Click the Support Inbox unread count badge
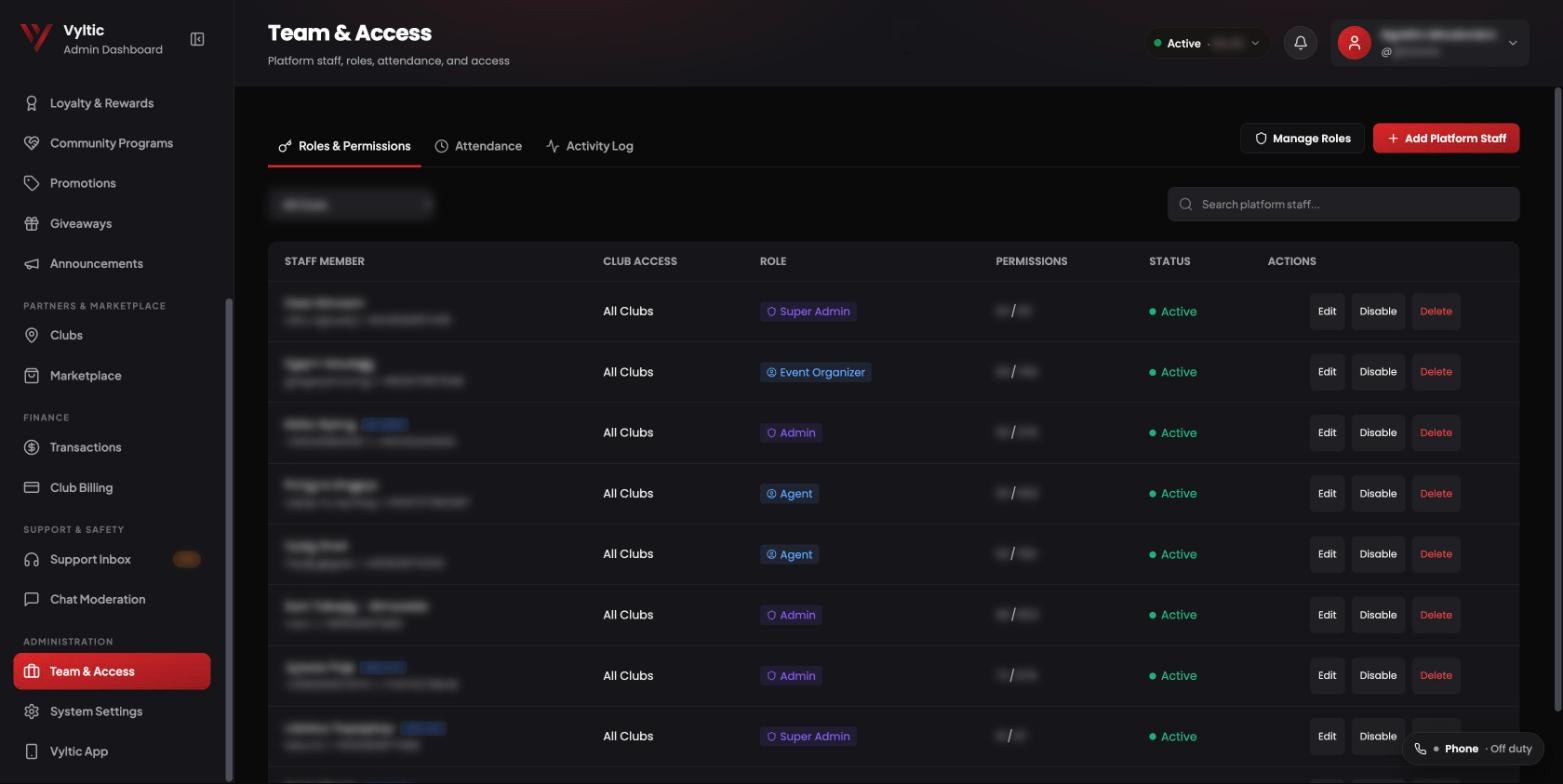Screen dimensions: 1563x784 click(187, 559)
